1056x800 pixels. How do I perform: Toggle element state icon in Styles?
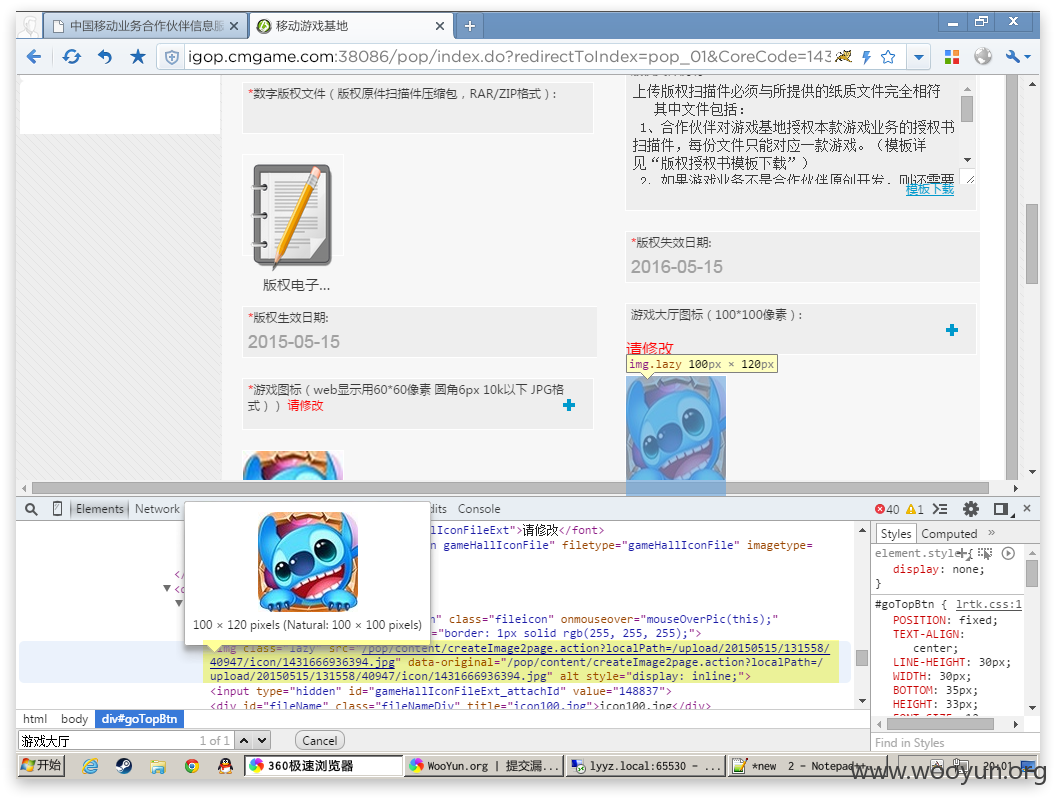coord(985,554)
